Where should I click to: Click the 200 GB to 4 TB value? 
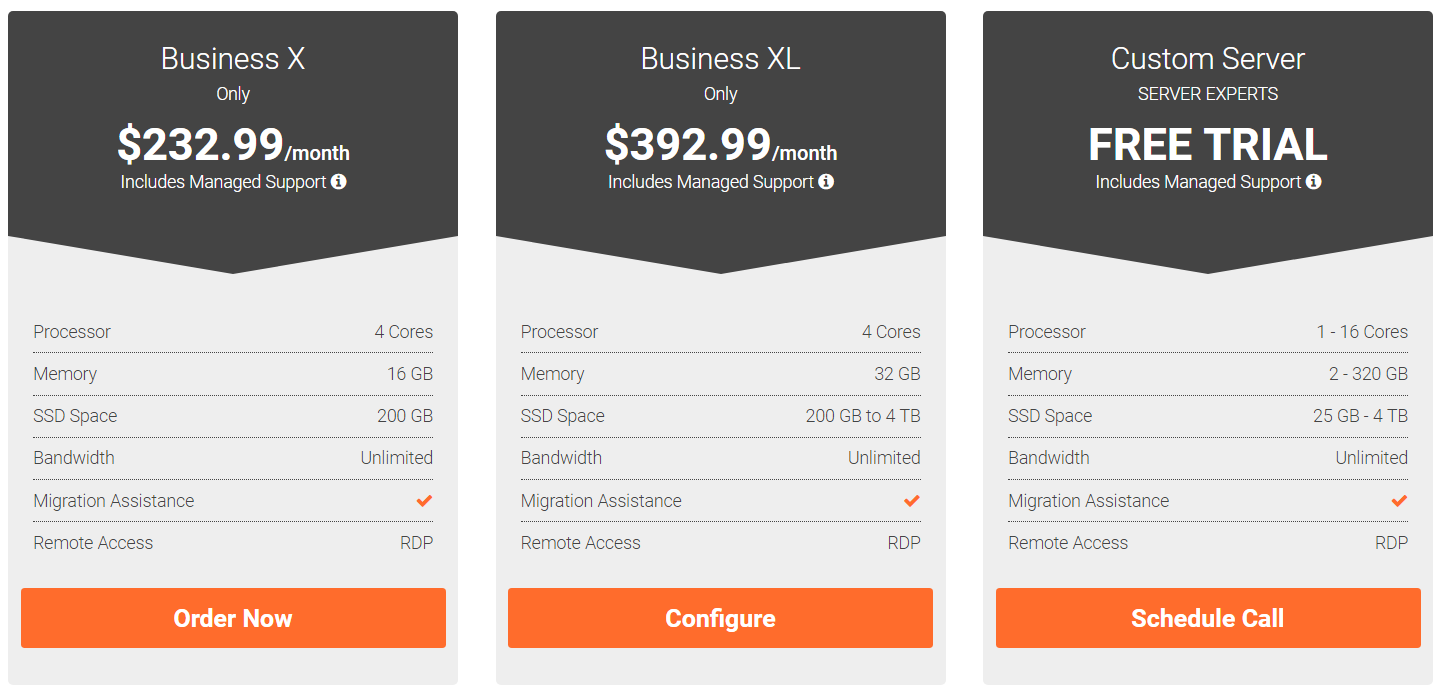point(863,416)
